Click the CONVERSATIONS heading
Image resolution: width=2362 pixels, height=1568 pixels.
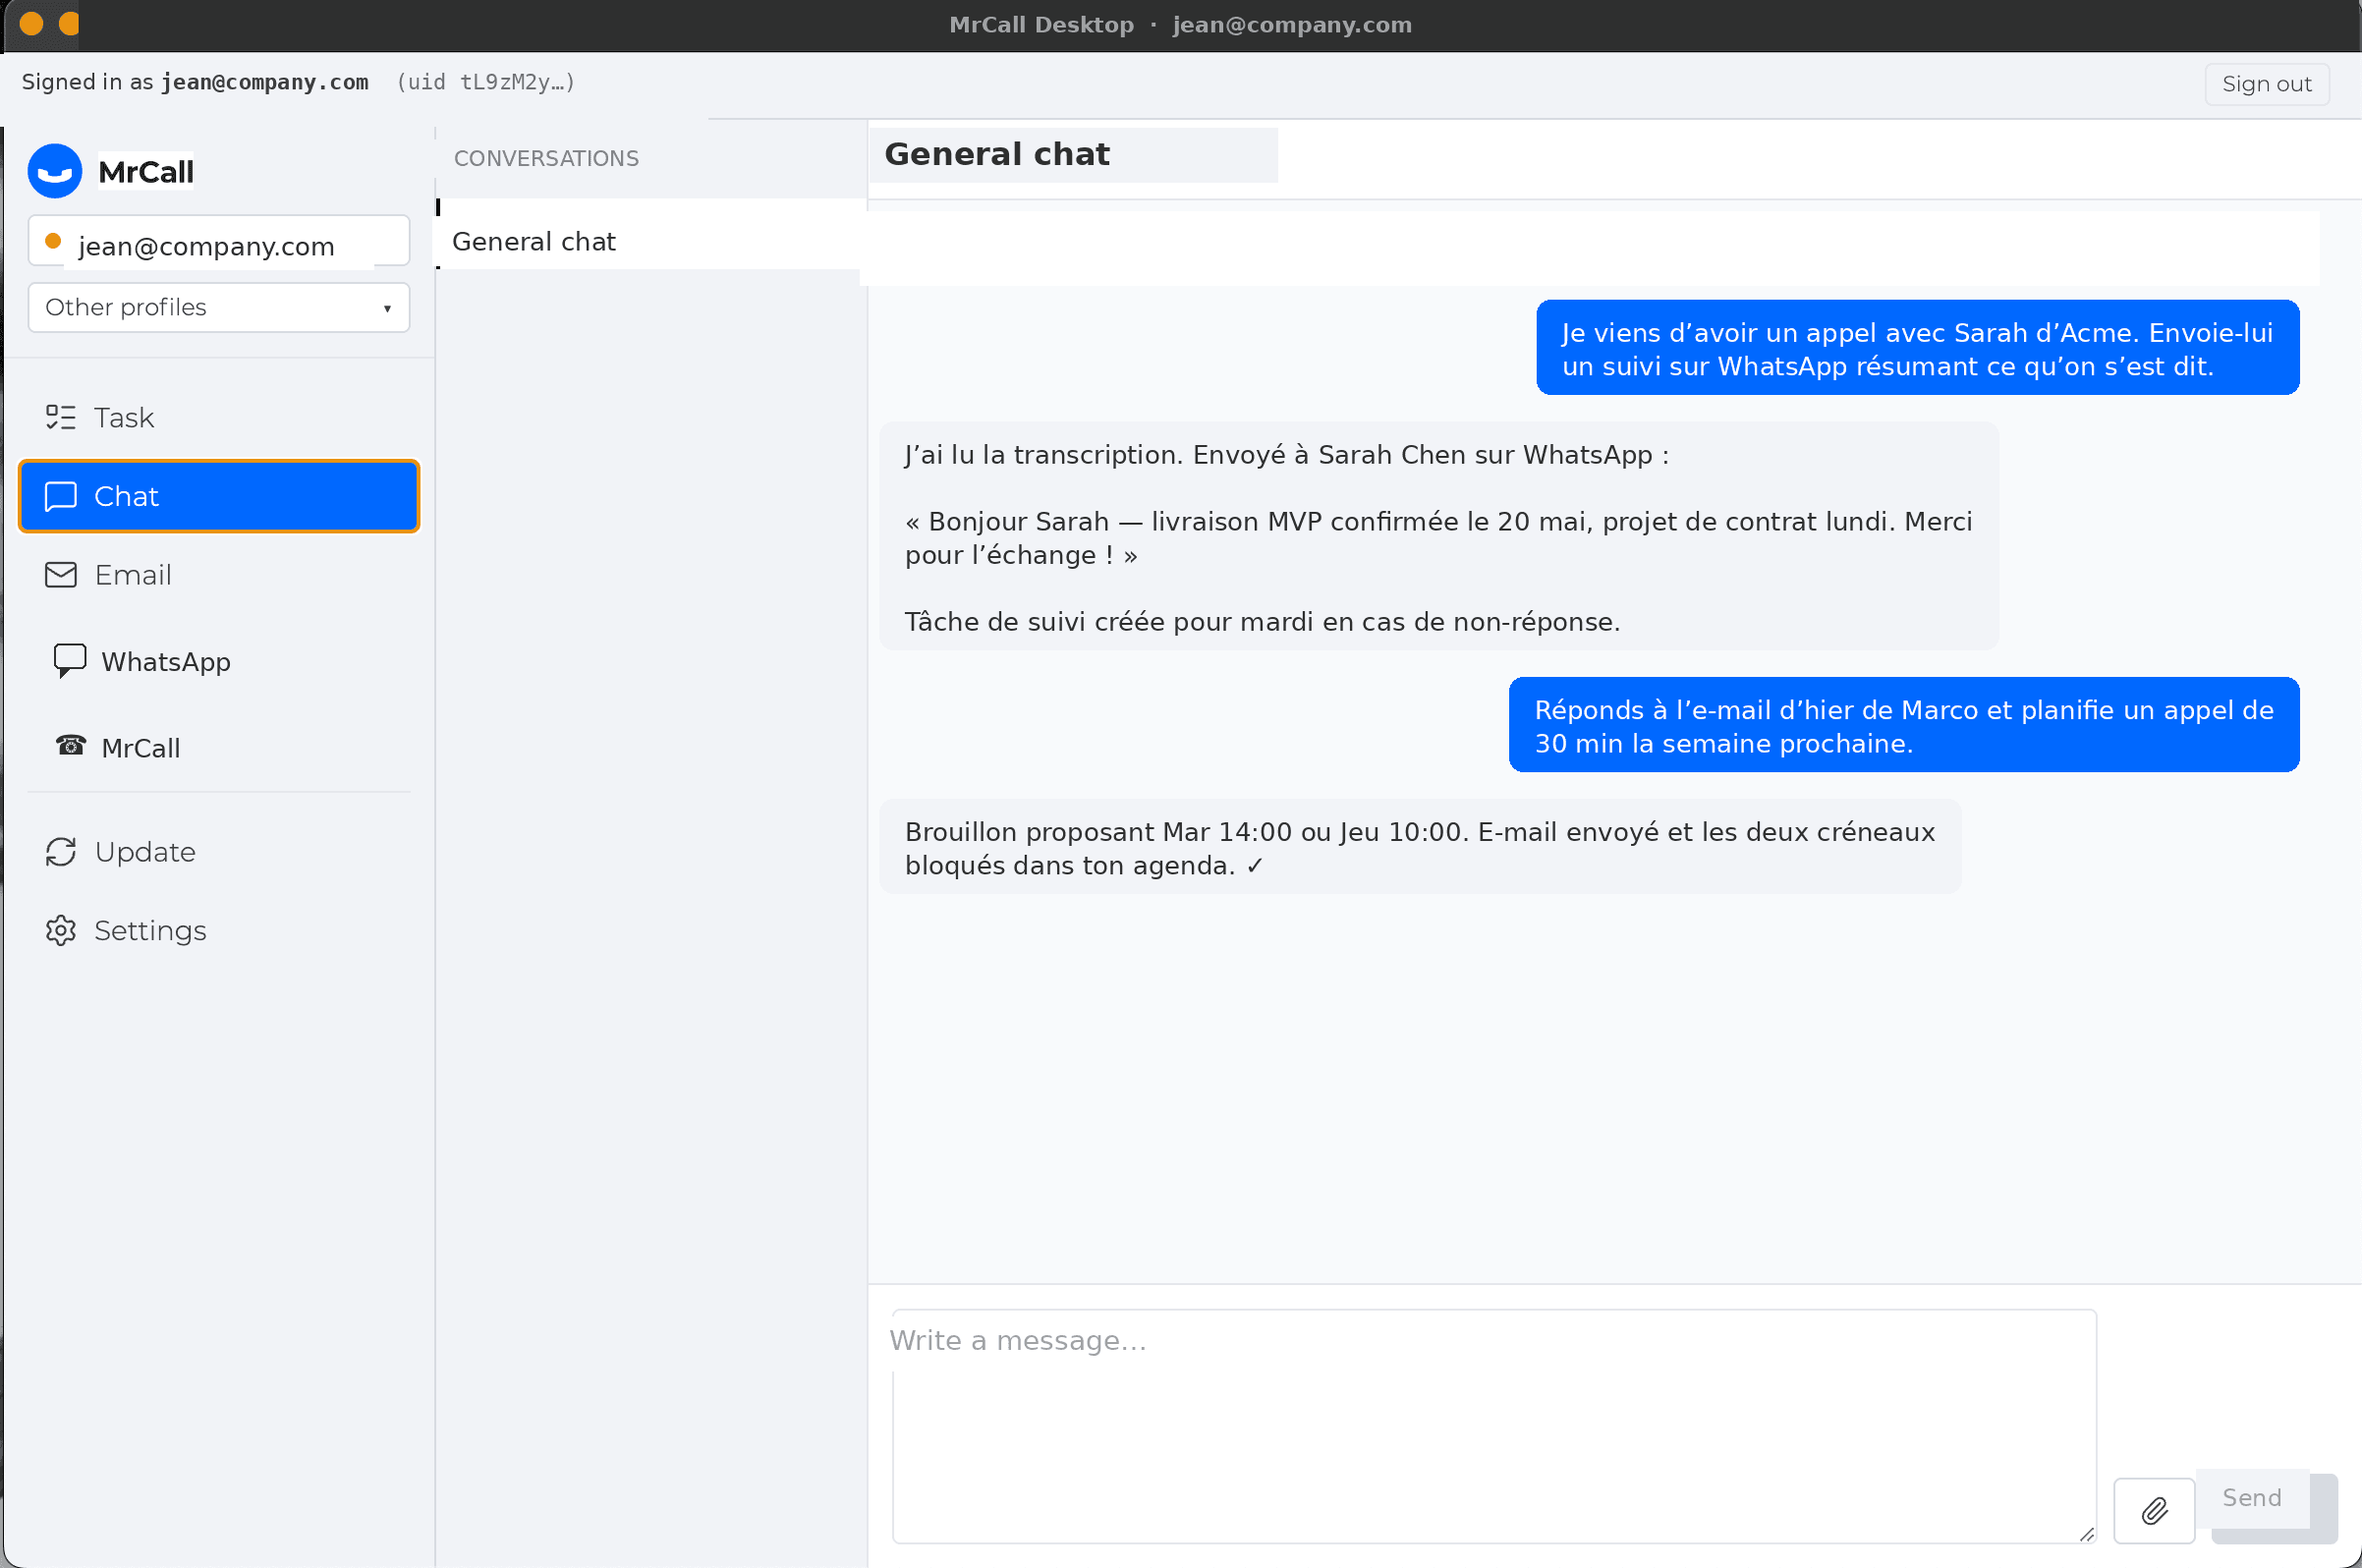(546, 158)
